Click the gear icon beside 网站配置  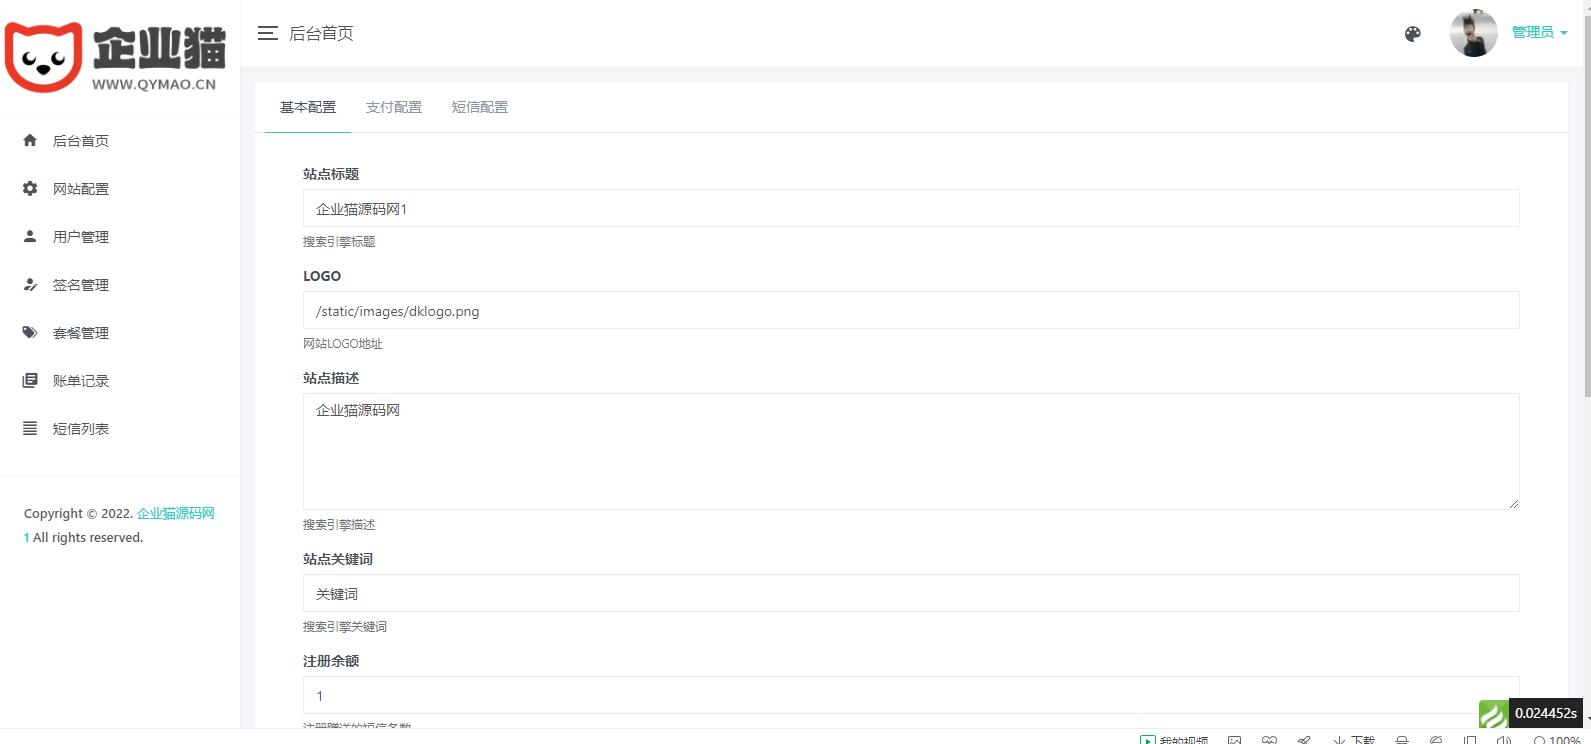(30, 188)
